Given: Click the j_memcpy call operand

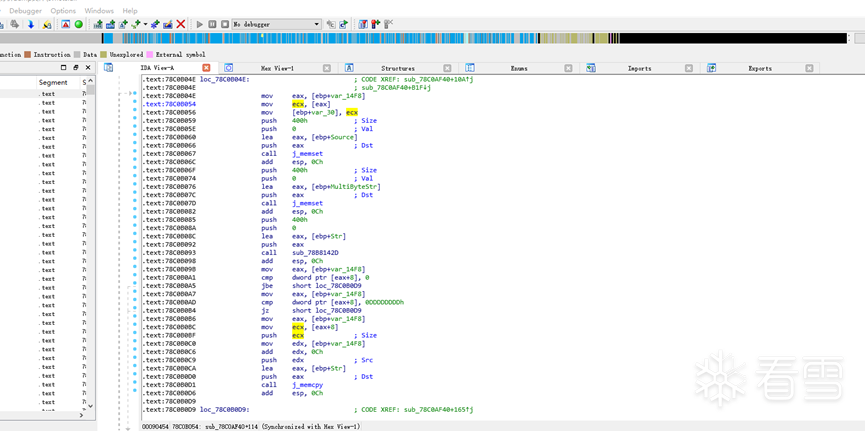Looking at the screenshot, I should 310,385.
